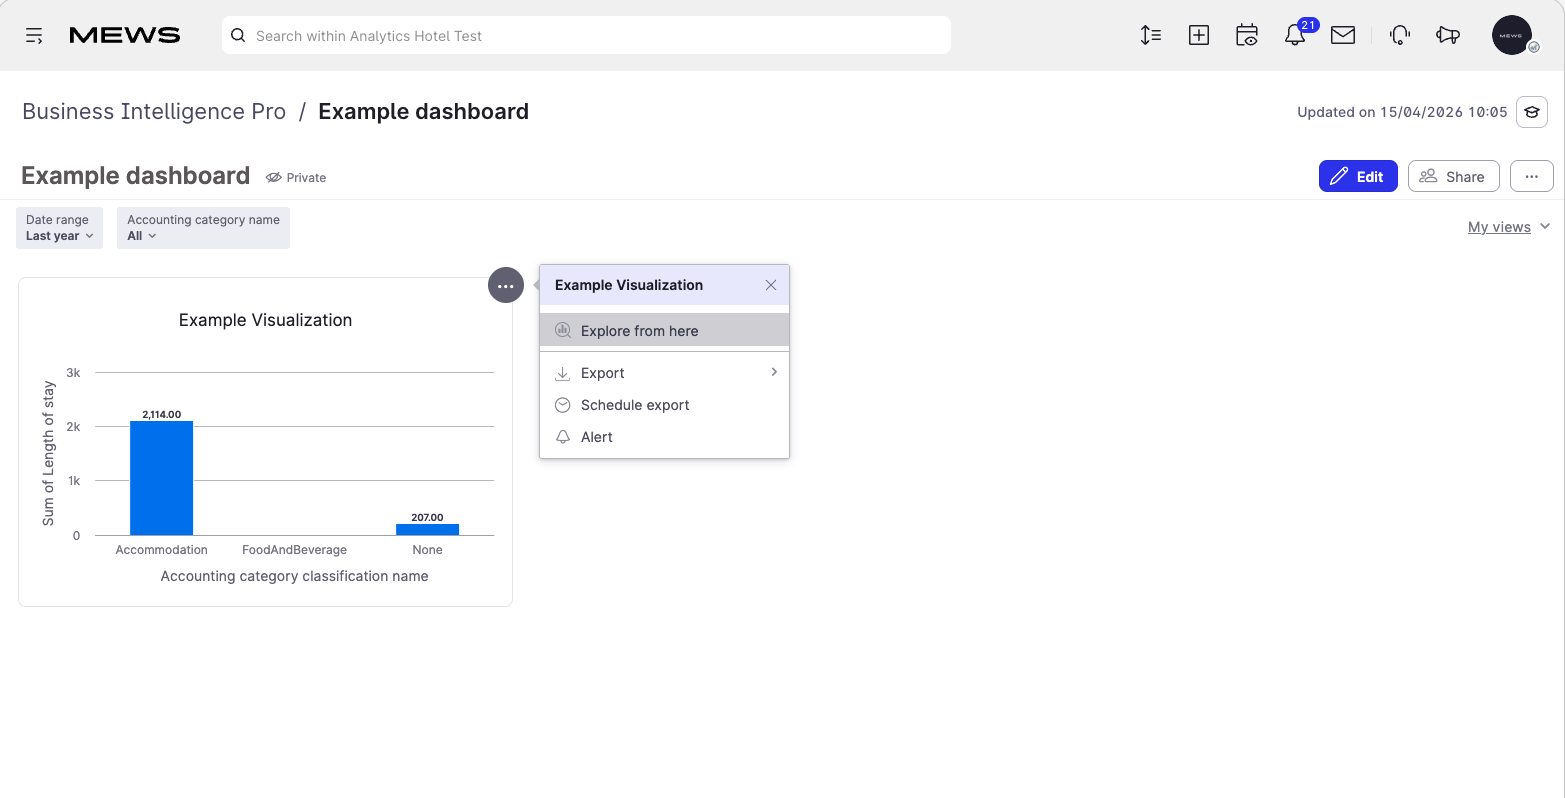The image size is (1565, 798).
Task: Click Accounting category classification name axis title
Action: pos(294,576)
